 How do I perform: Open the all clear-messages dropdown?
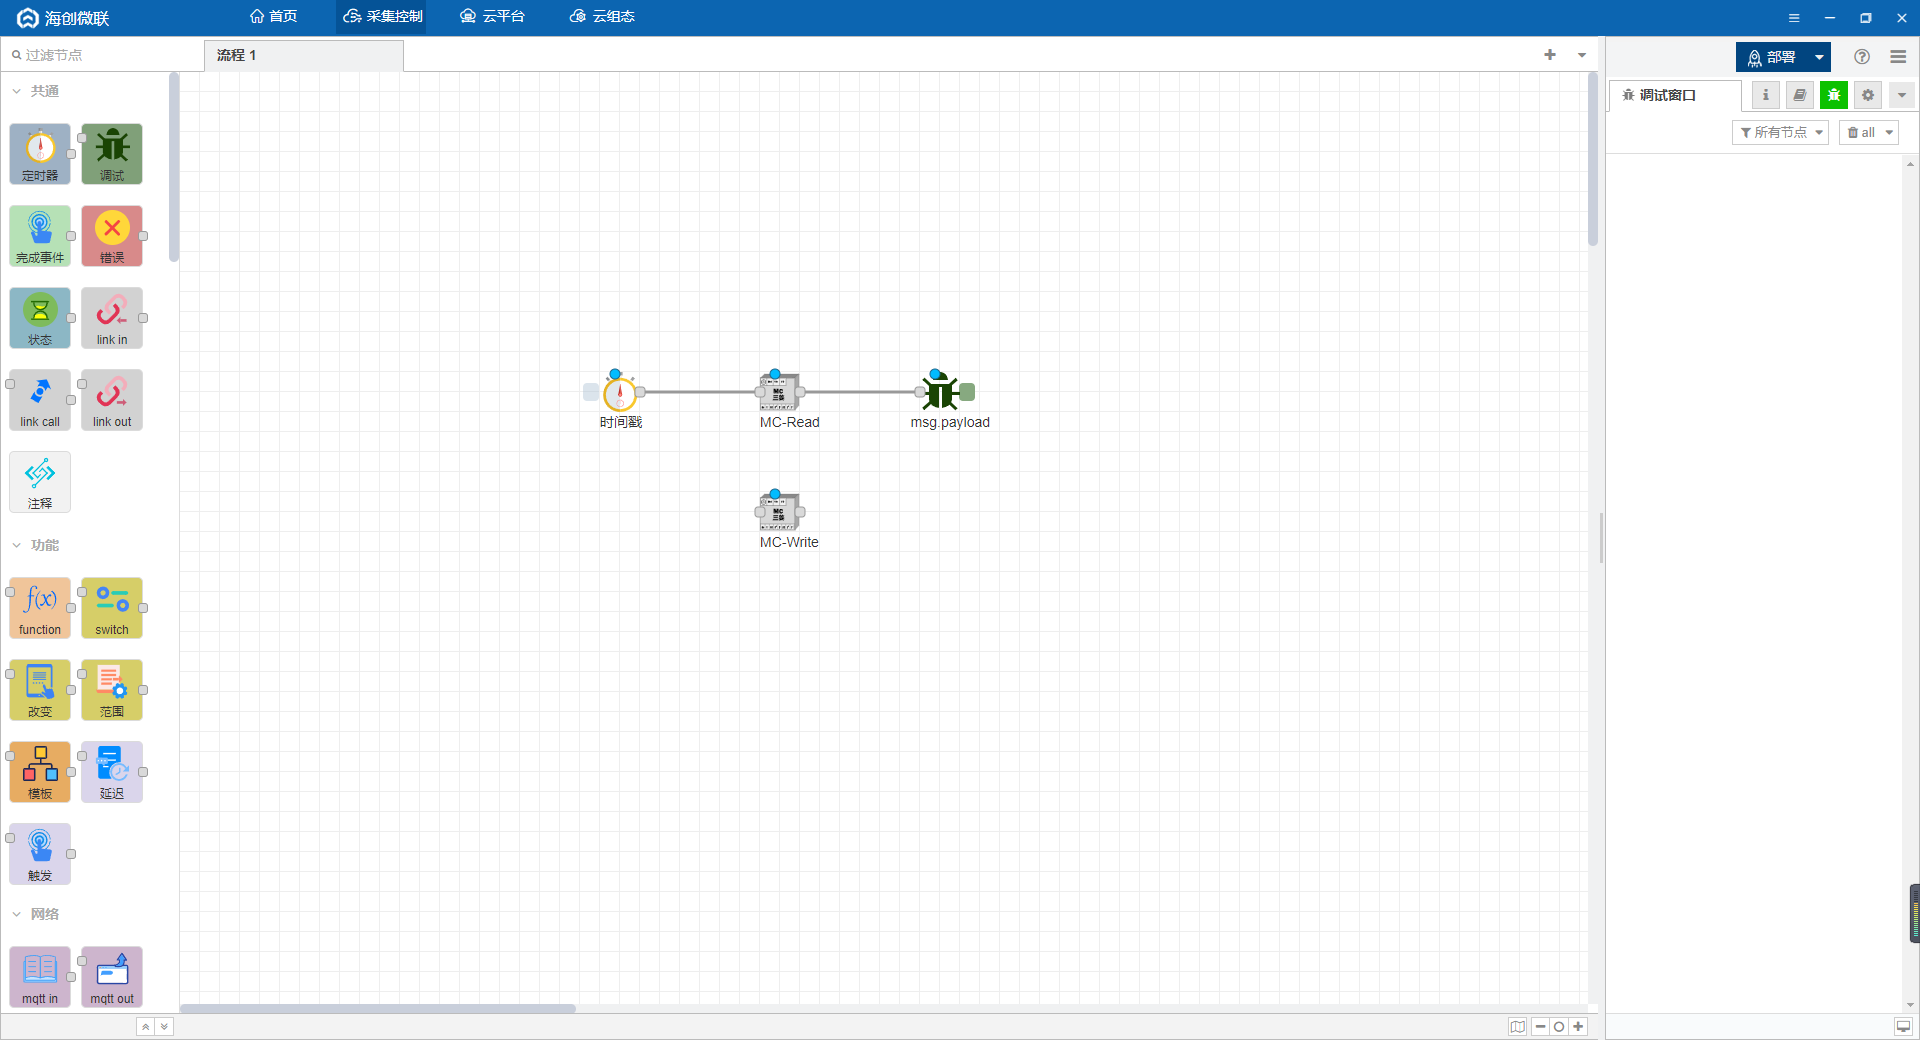coord(1869,132)
